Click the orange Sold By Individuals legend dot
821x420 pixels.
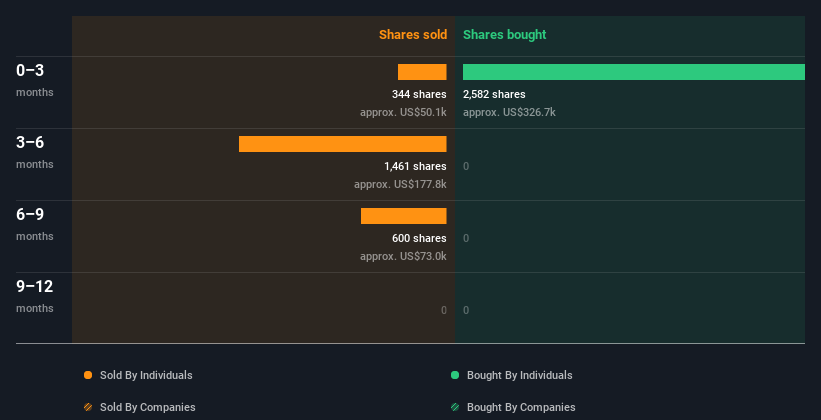[88, 375]
